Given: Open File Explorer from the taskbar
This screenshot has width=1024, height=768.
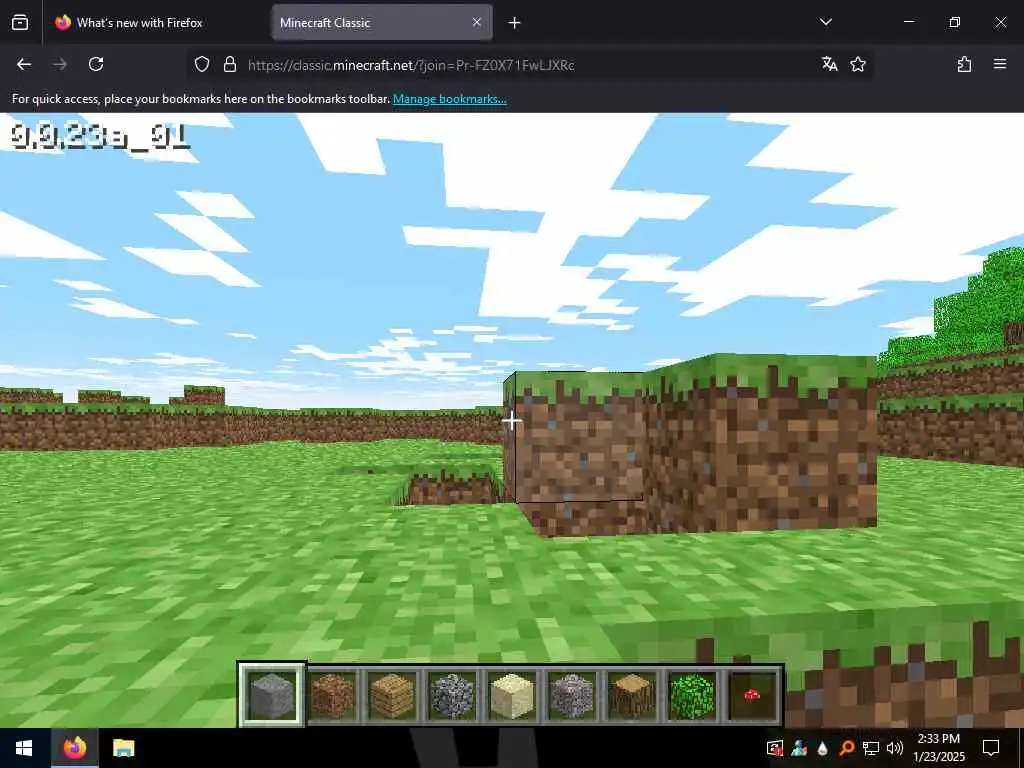Looking at the screenshot, I should [x=123, y=748].
